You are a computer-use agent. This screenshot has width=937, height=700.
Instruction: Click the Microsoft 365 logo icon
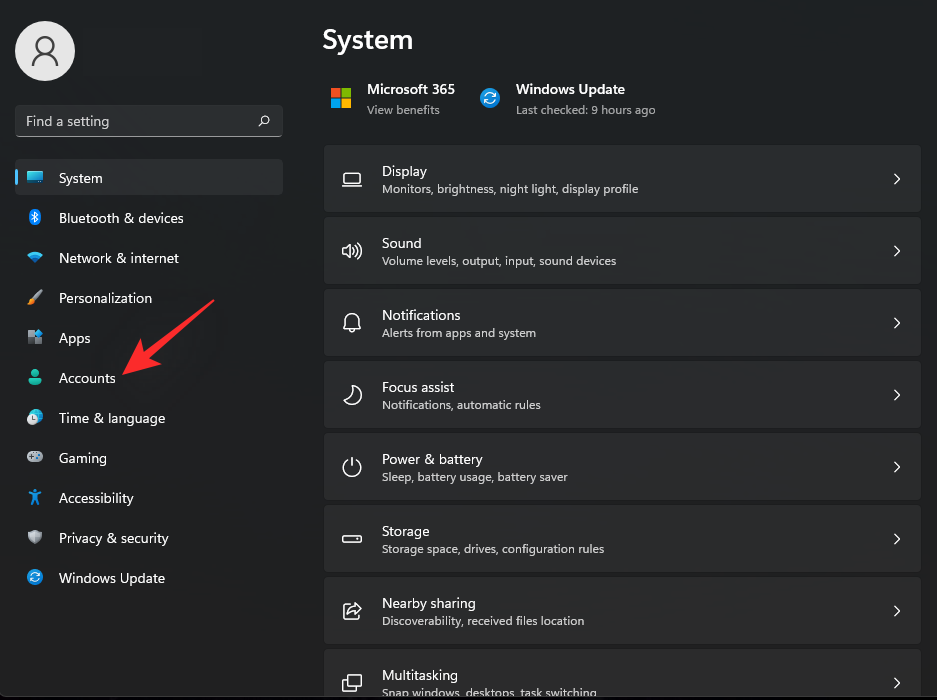coord(342,98)
